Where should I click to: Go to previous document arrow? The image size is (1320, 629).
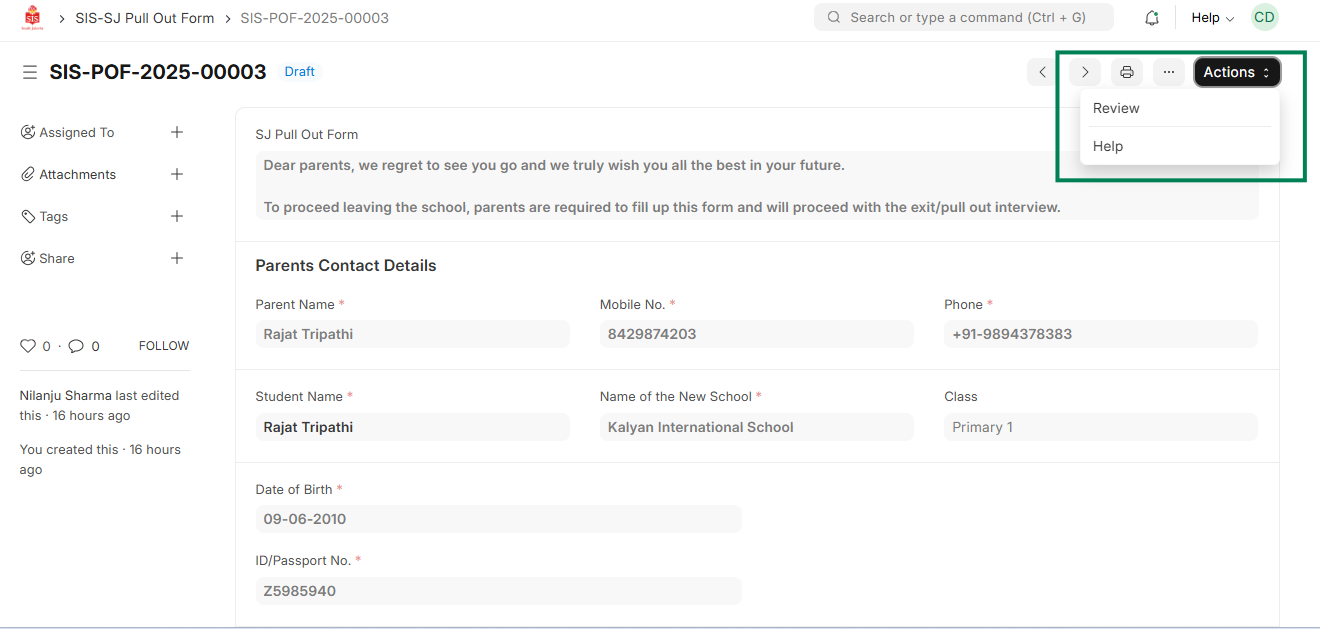(1043, 72)
